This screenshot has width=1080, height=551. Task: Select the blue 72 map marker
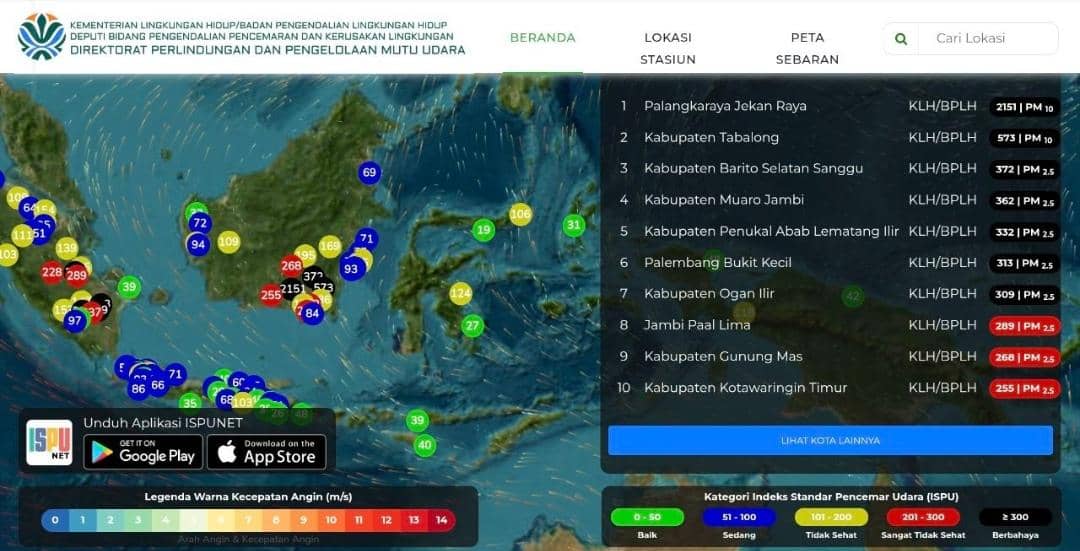[x=200, y=223]
